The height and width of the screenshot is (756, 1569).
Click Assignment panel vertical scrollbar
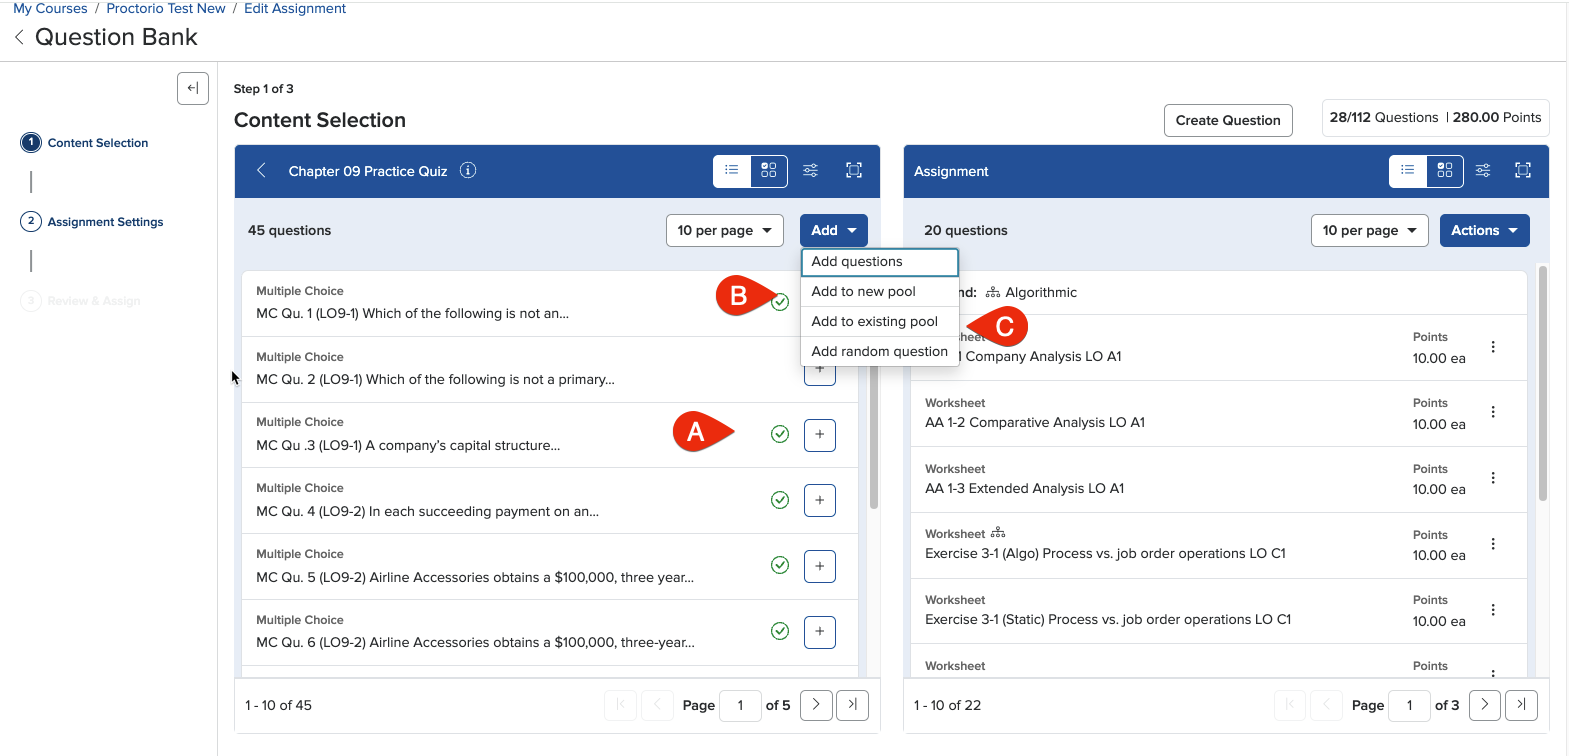point(1542,383)
